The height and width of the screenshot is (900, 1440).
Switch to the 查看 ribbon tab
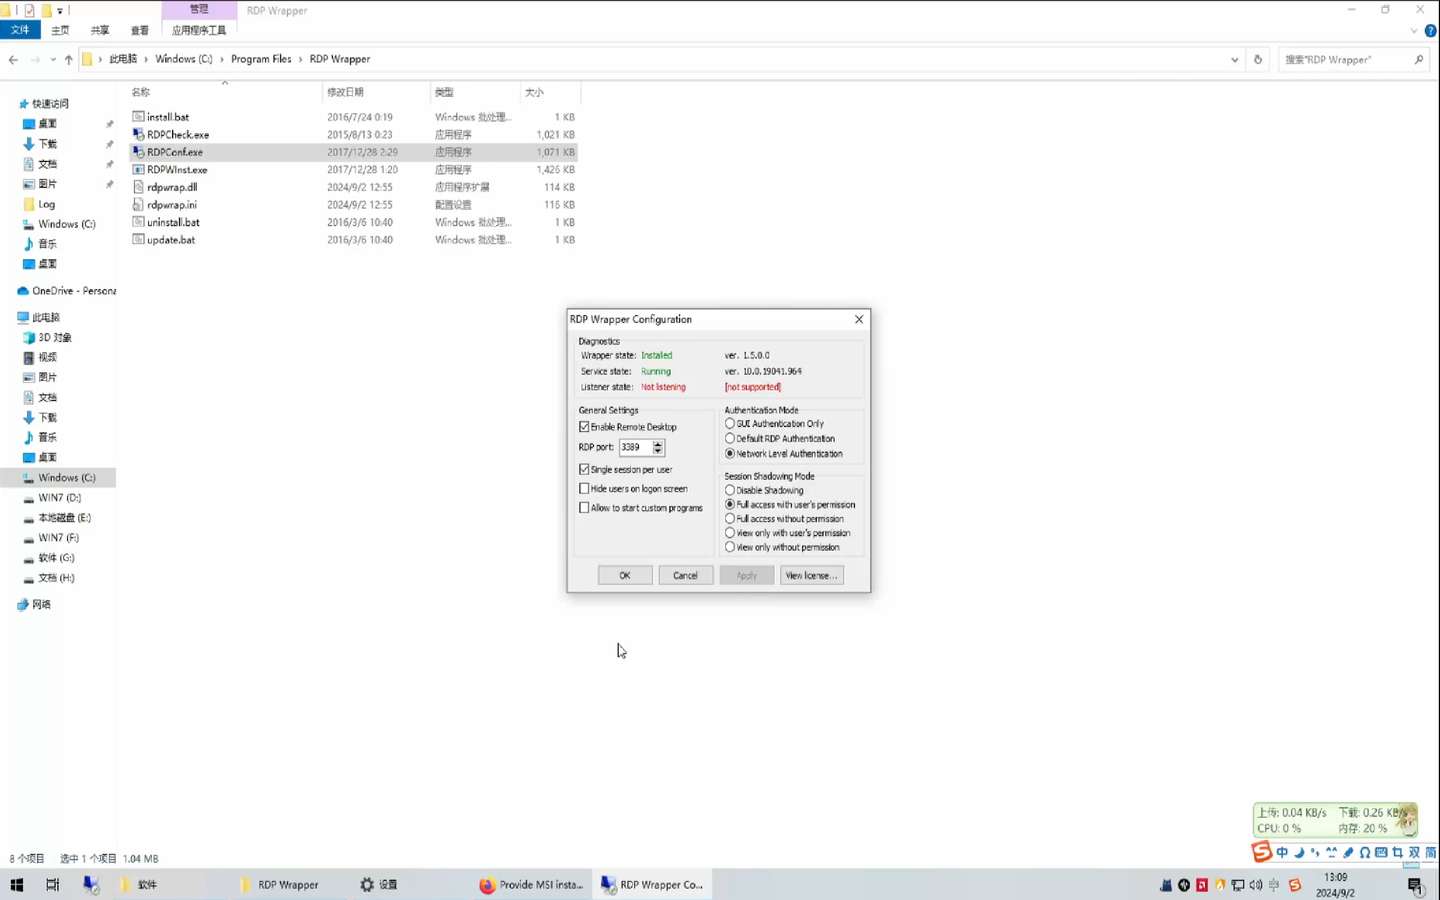pyautogui.click(x=139, y=29)
